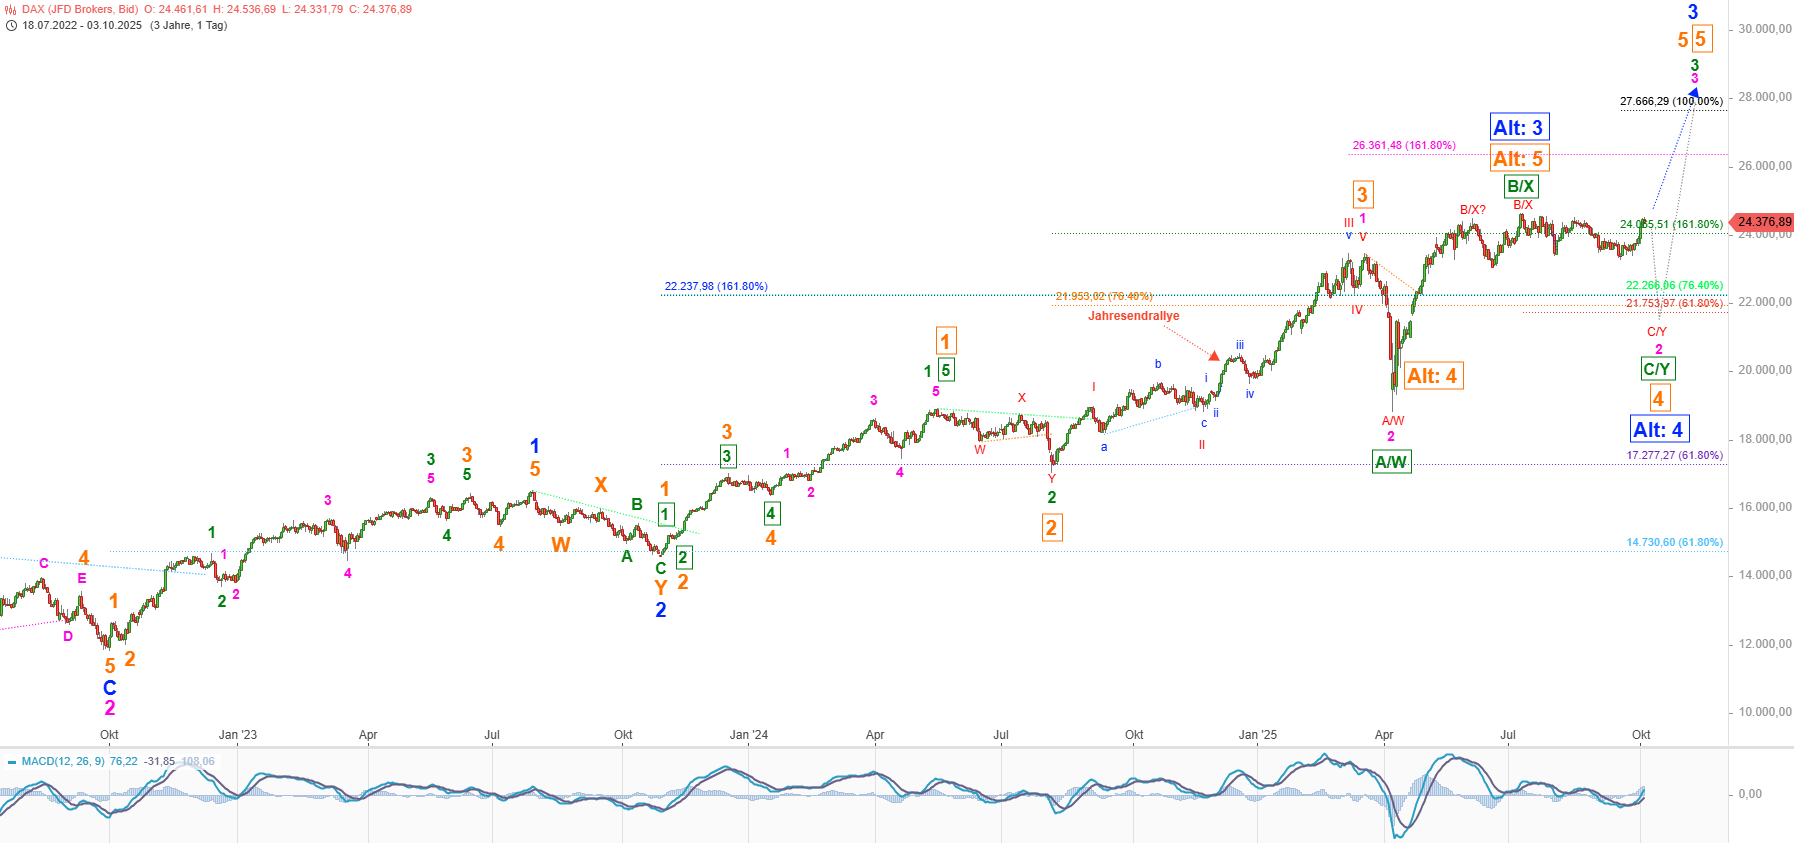Click the candlestick chart-type icon beside DAX
This screenshot has height=843, width=1794.
coord(11,10)
